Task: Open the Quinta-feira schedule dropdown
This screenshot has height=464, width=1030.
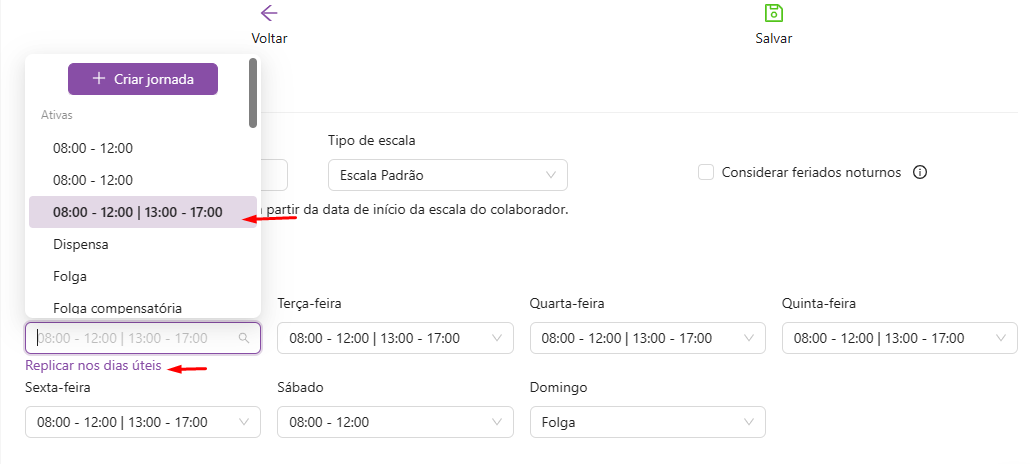Action: [898, 338]
